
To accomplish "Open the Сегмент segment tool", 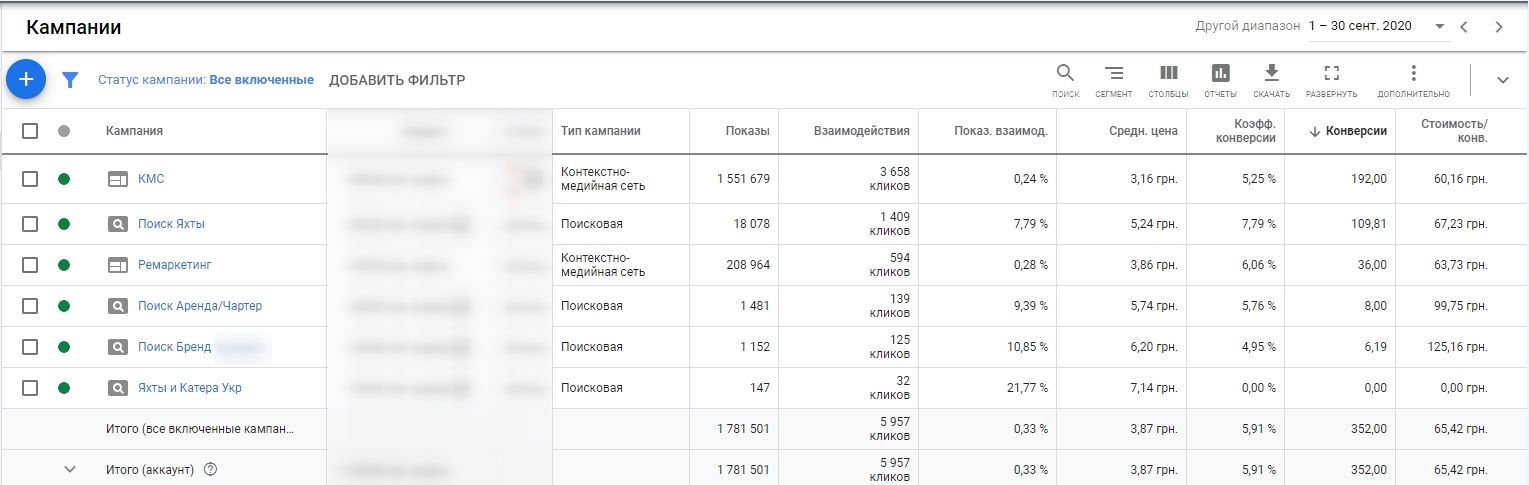I will 1113,80.
